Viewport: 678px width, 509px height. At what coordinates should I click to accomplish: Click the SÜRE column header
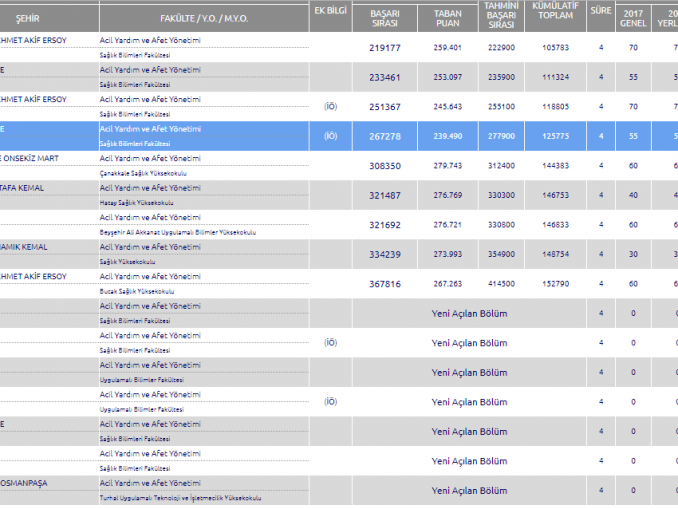coord(600,12)
